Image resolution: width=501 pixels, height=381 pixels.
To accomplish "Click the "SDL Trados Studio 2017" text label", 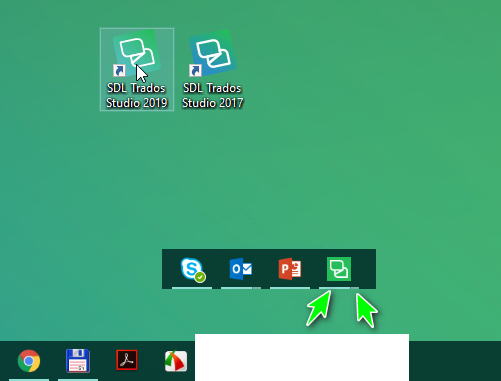I will pos(213,96).
